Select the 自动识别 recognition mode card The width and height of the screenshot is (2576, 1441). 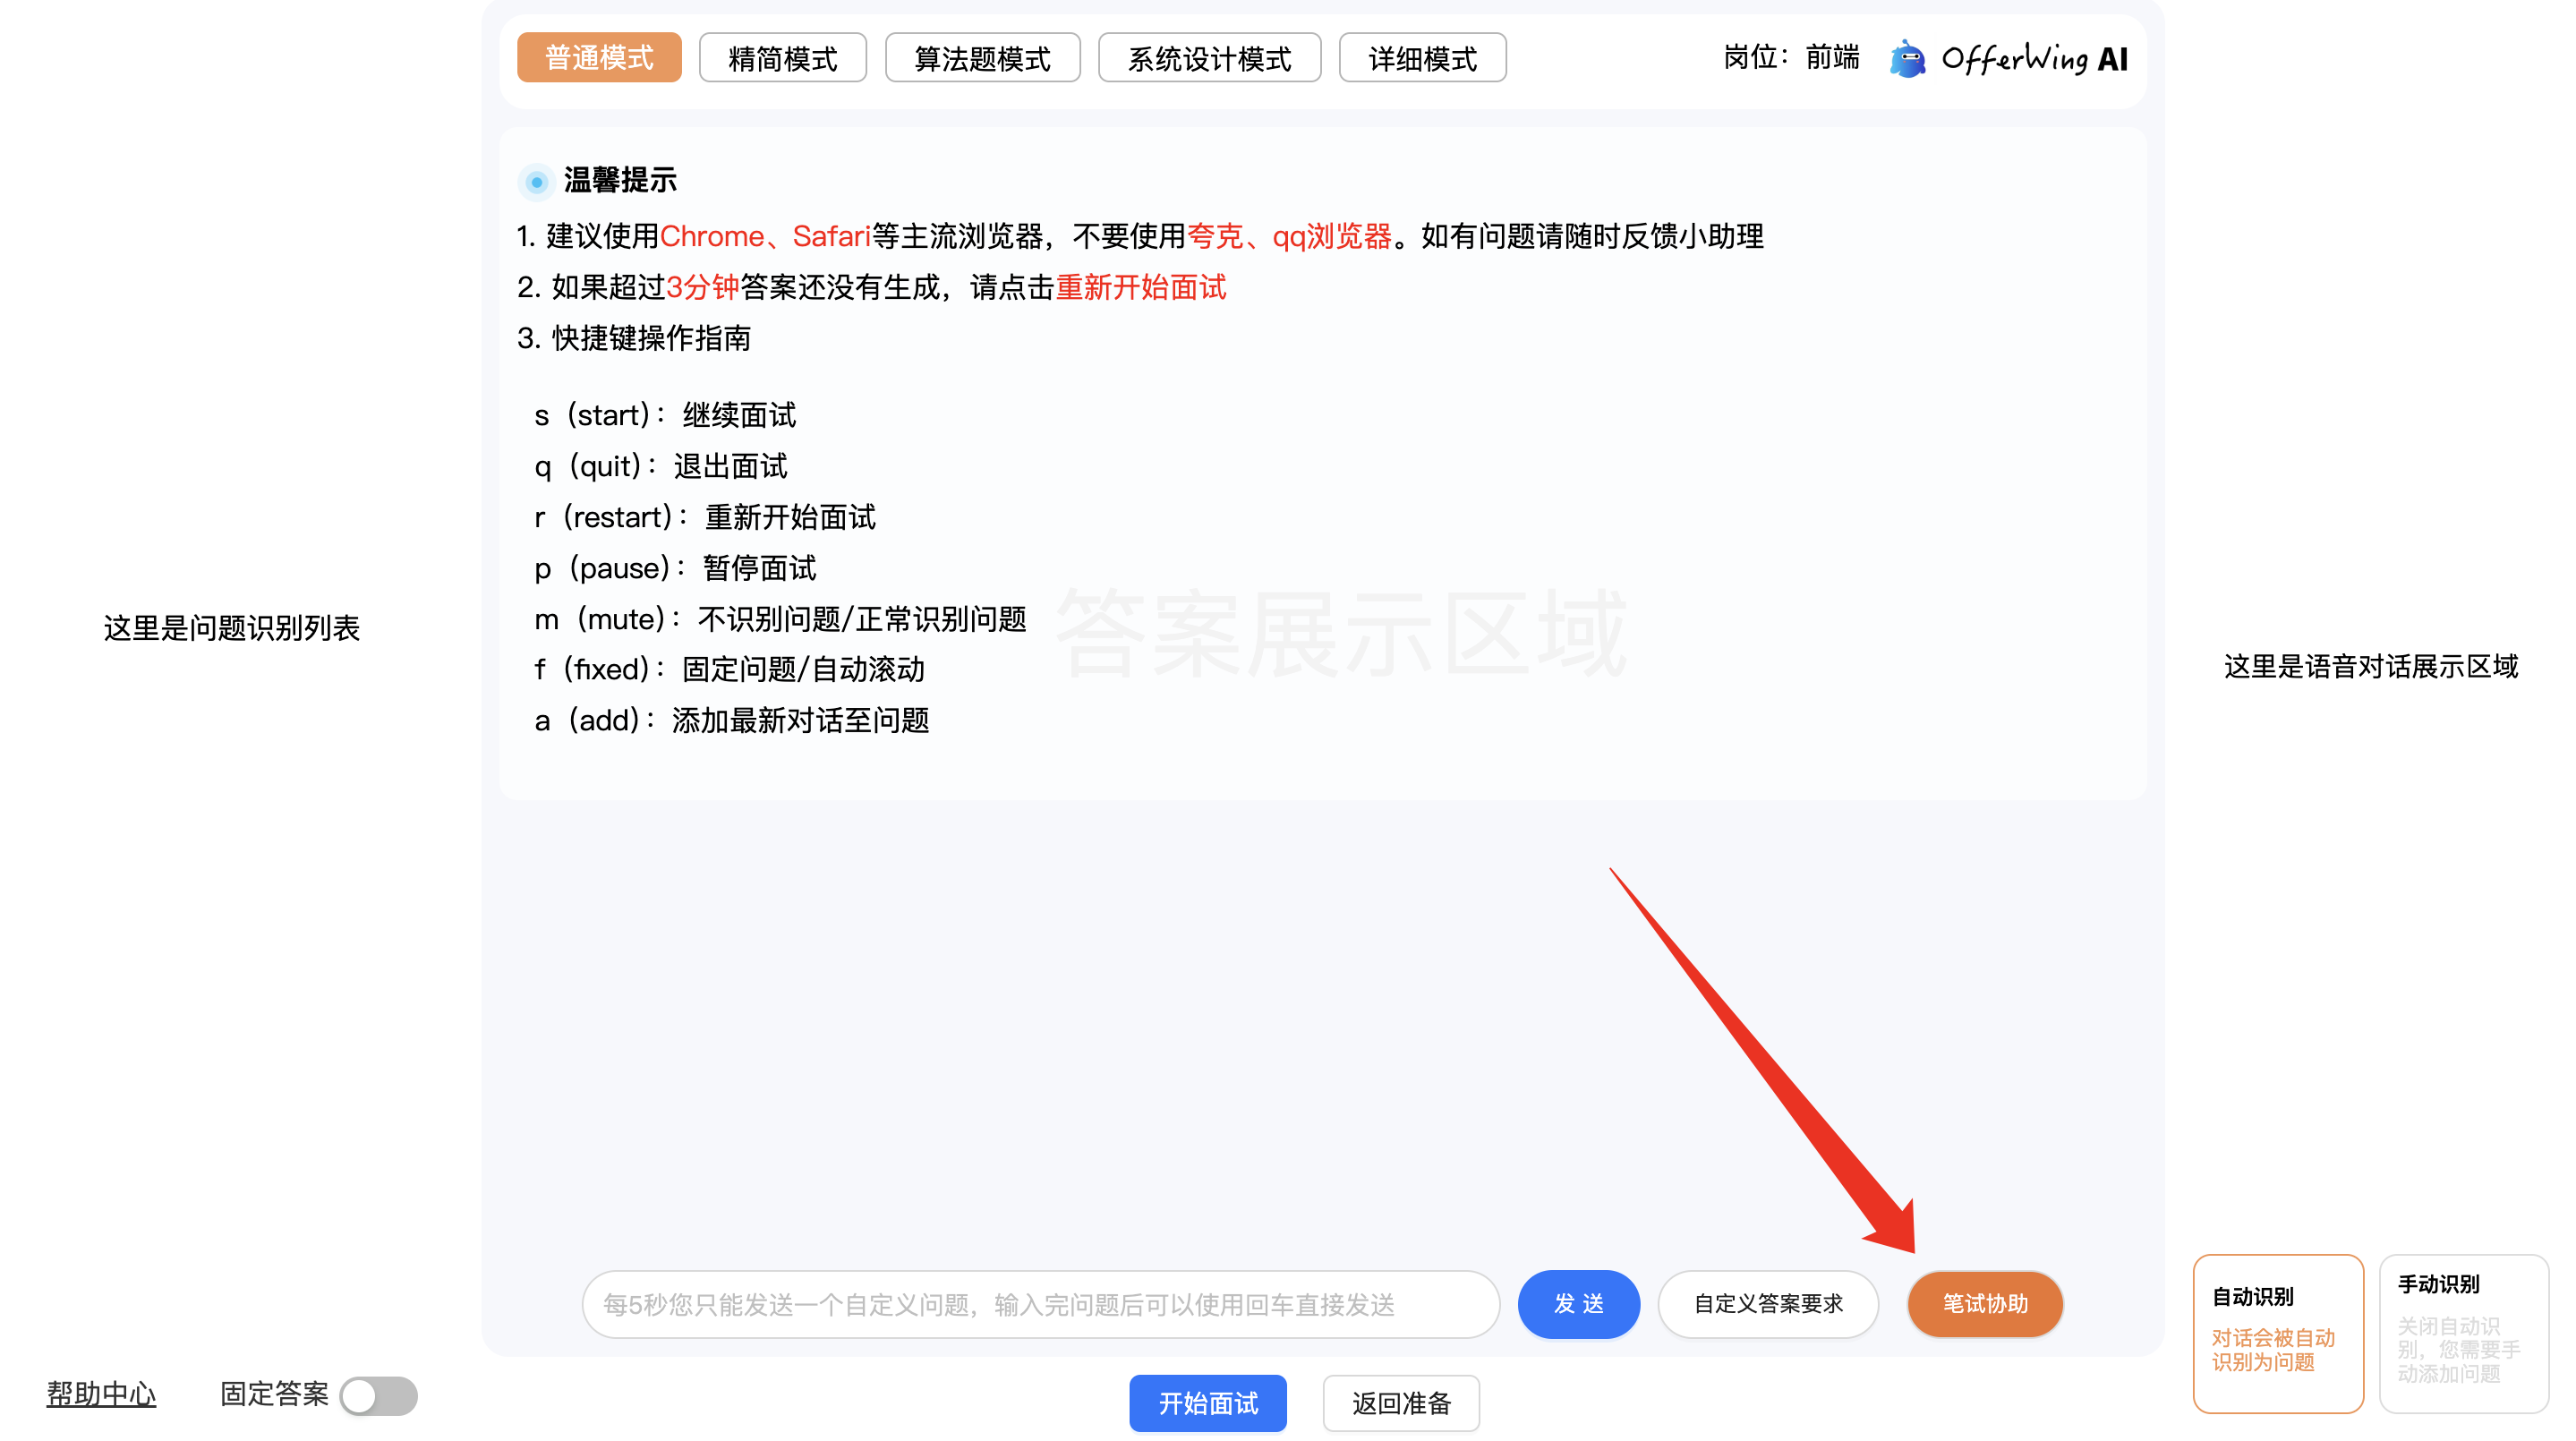pos(2277,1332)
